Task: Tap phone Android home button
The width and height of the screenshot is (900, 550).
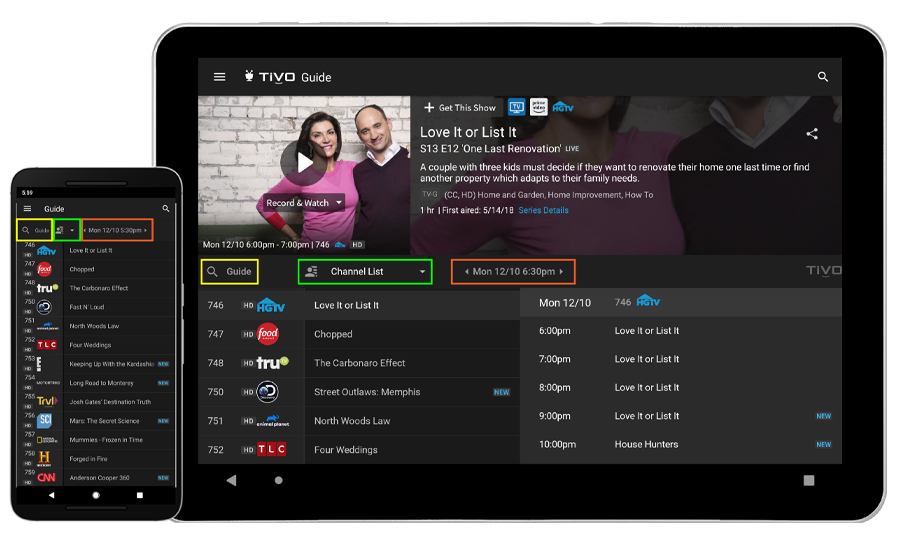Action: 96,495
